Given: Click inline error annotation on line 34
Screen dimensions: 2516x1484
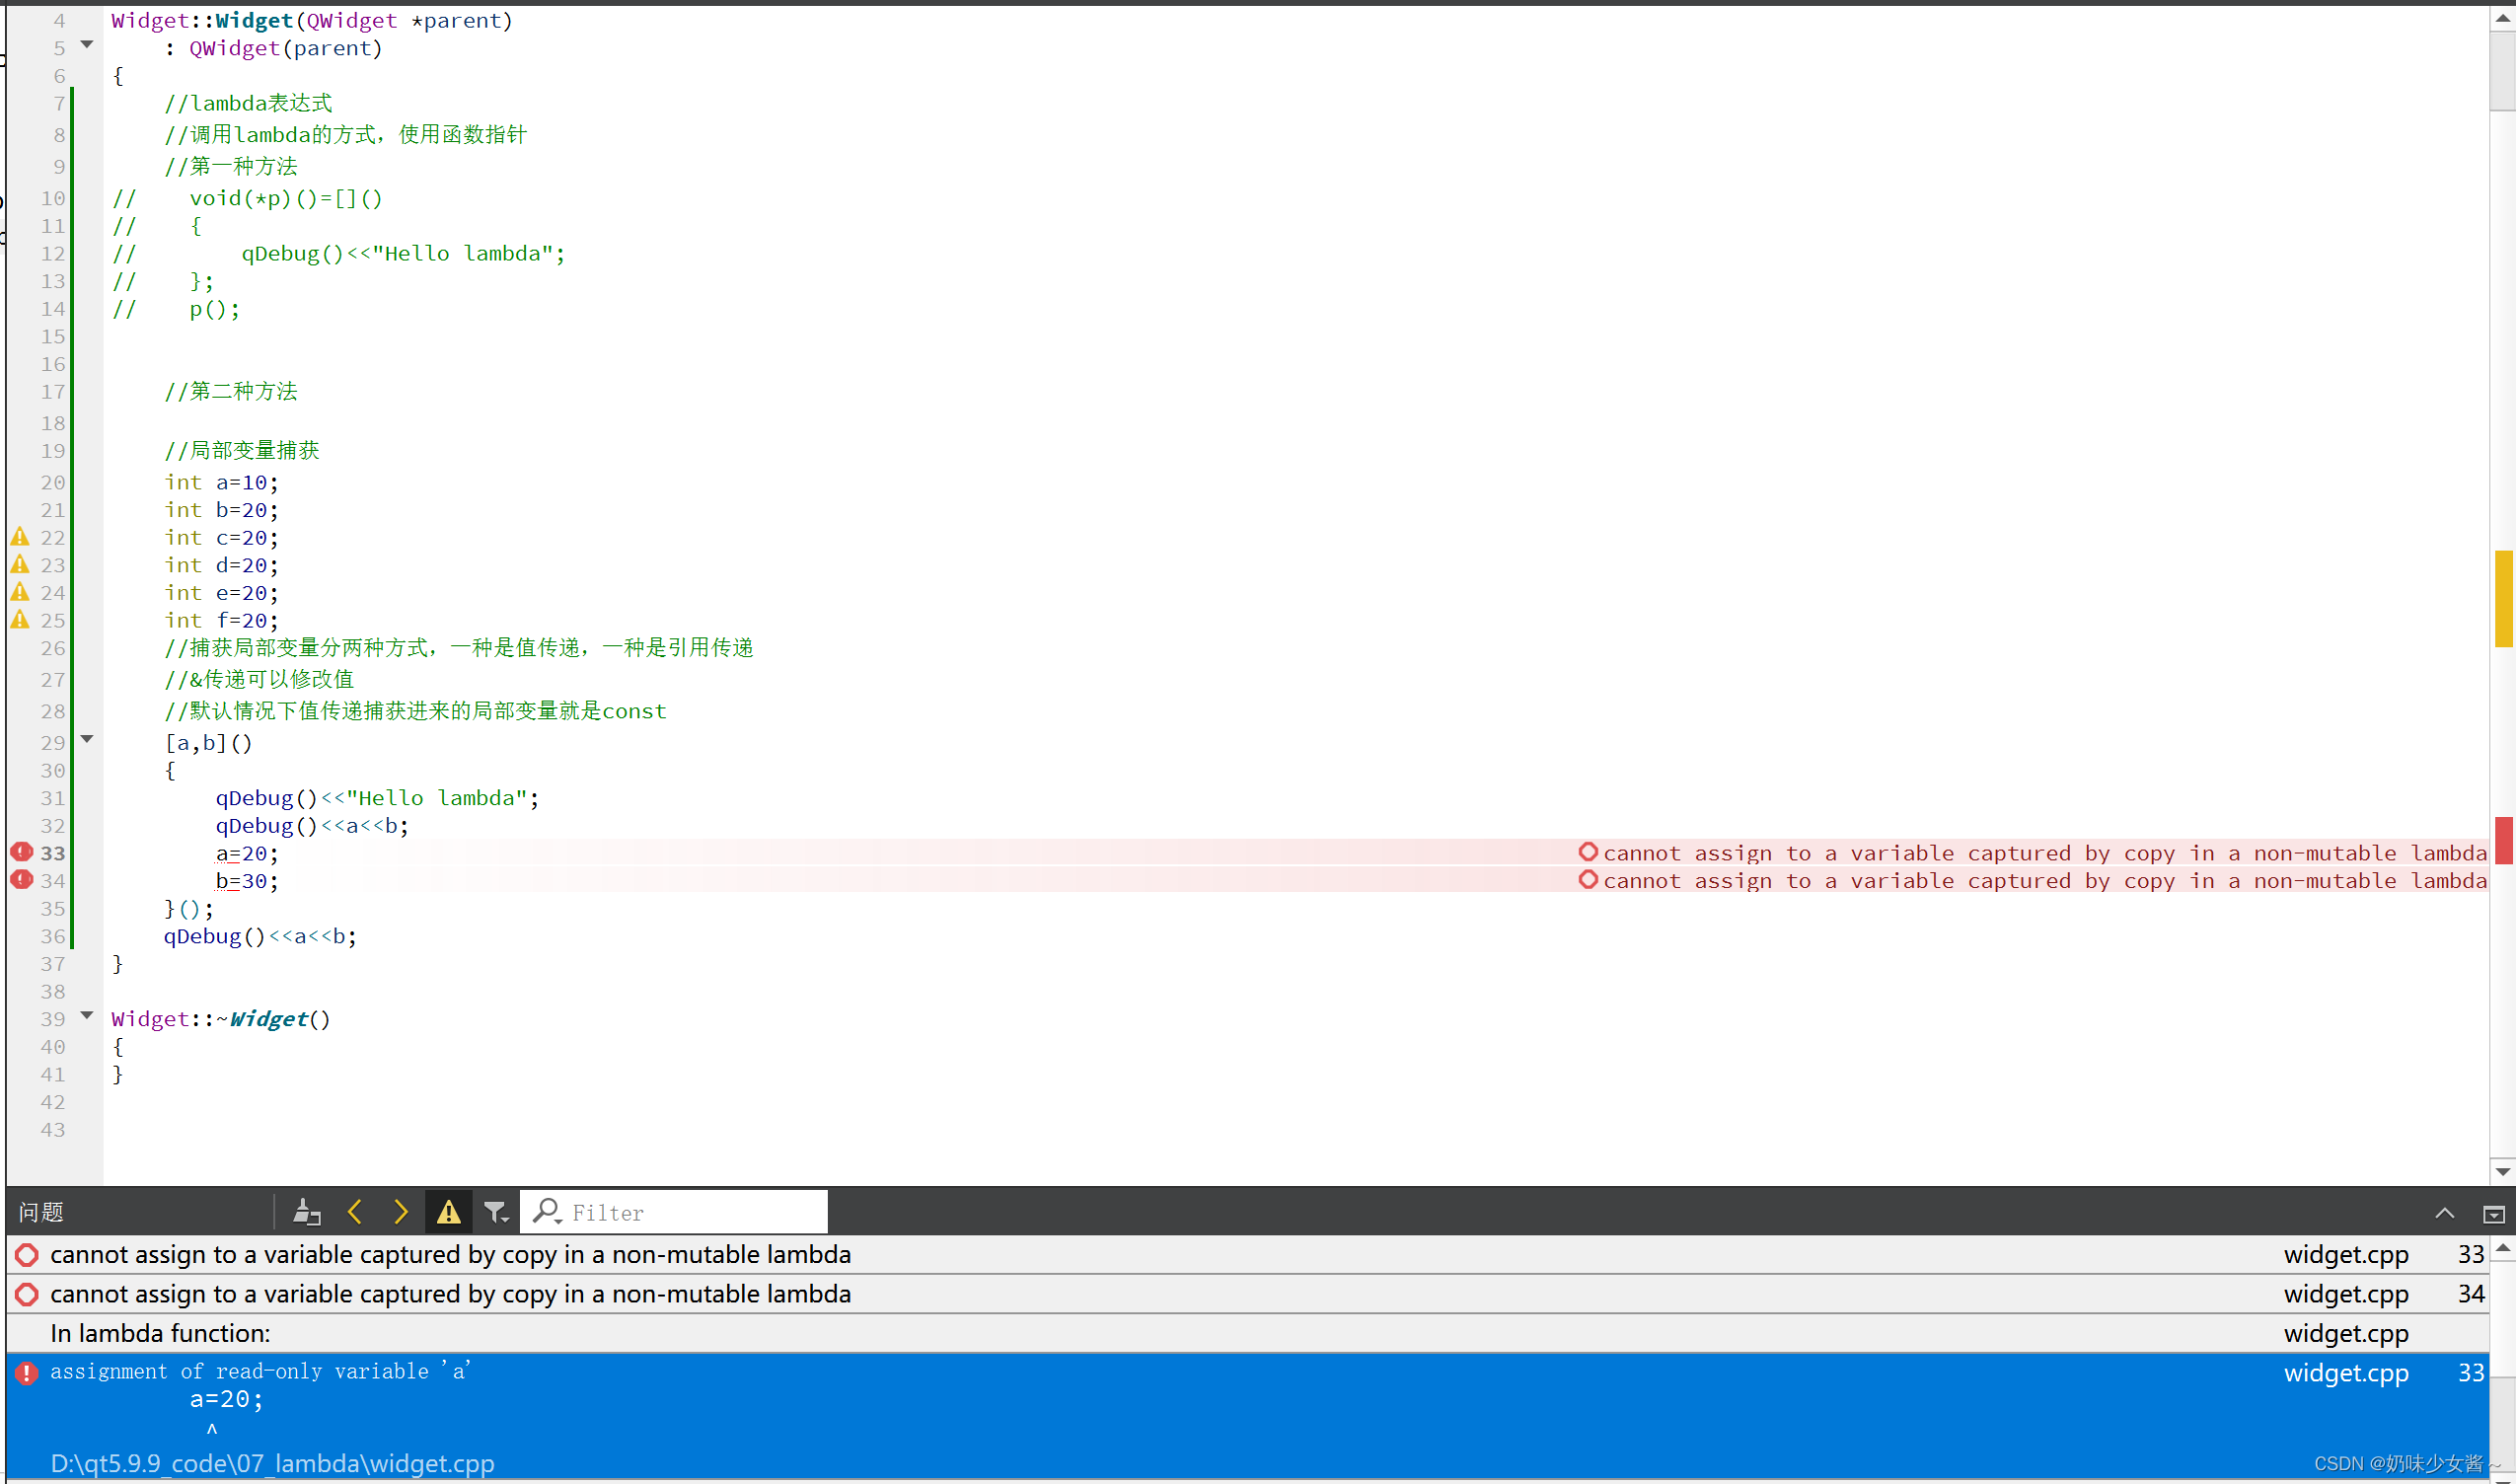Looking at the screenshot, I should tap(2033, 881).
